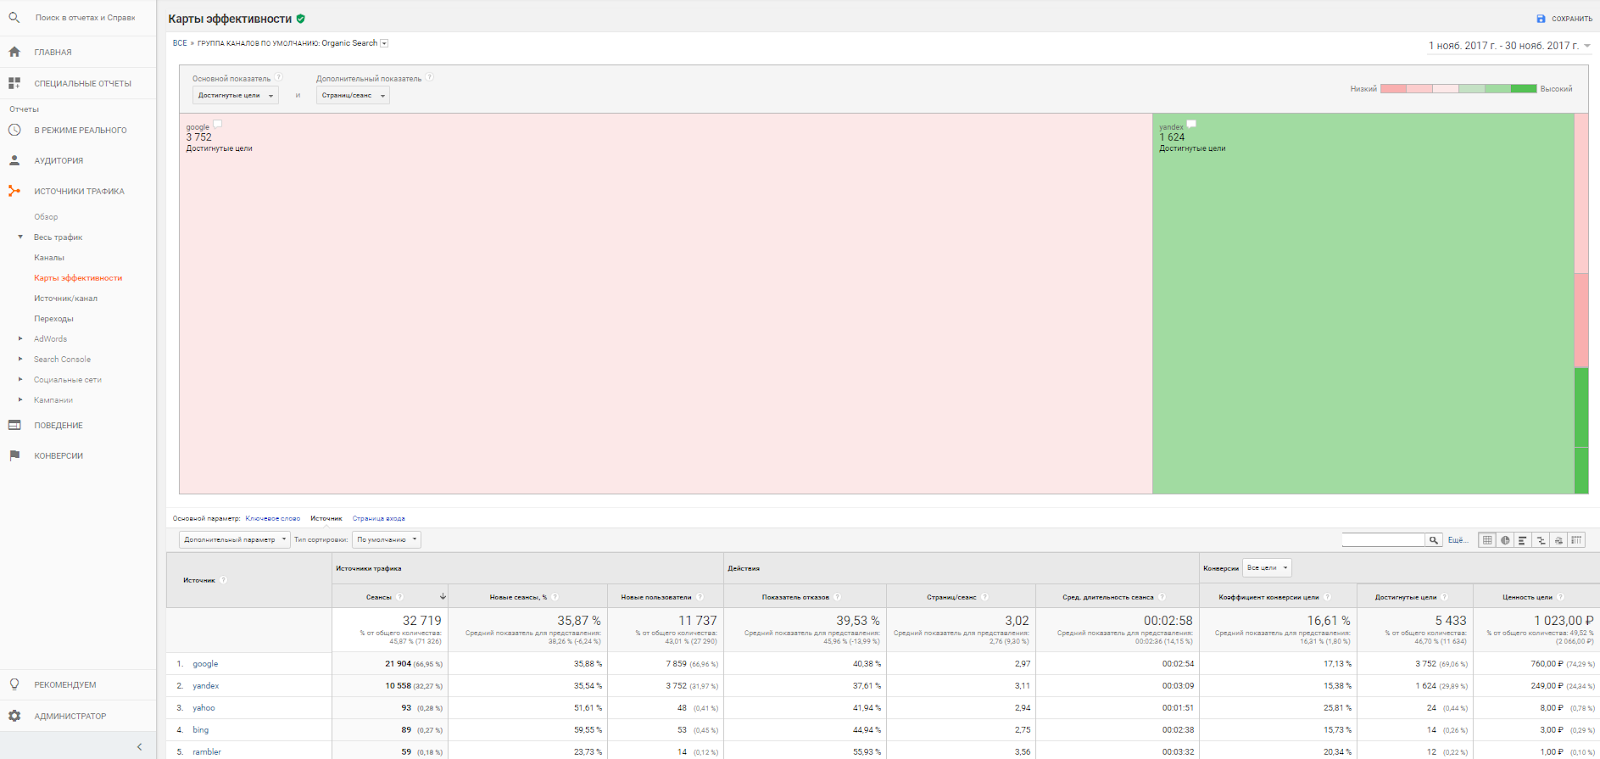Open the bing source link in table
Image resolution: width=1600 pixels, height=759 pixels.
[x=201, y=730]
